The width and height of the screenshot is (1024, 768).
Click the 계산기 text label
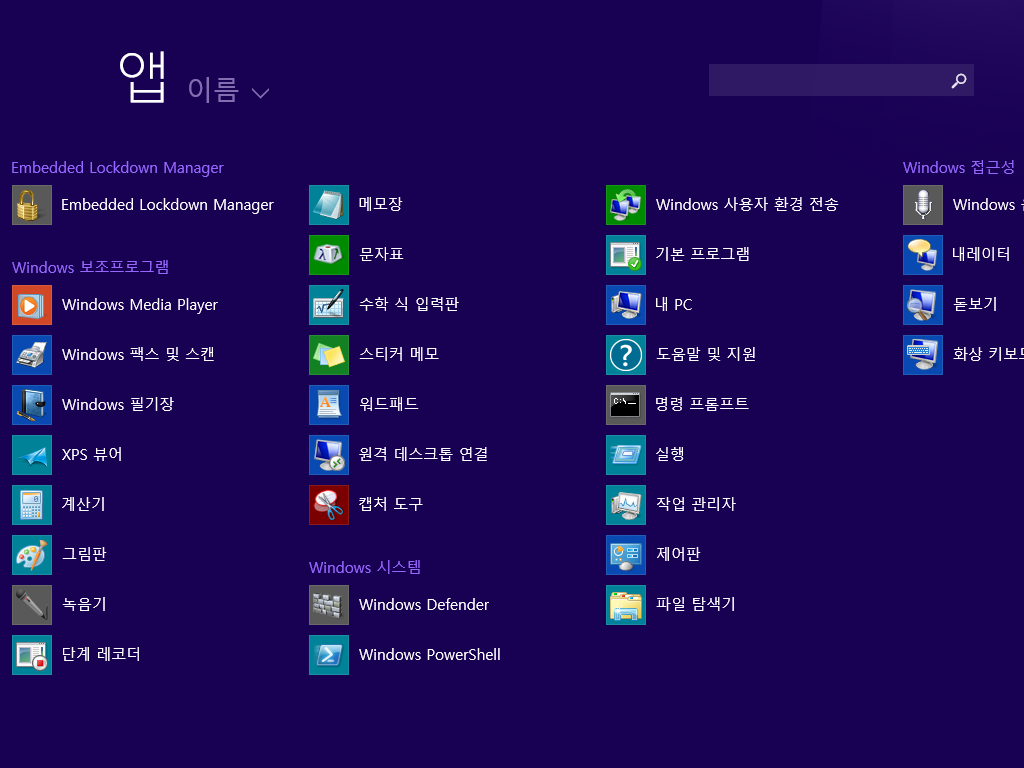[x=84, y=504]
